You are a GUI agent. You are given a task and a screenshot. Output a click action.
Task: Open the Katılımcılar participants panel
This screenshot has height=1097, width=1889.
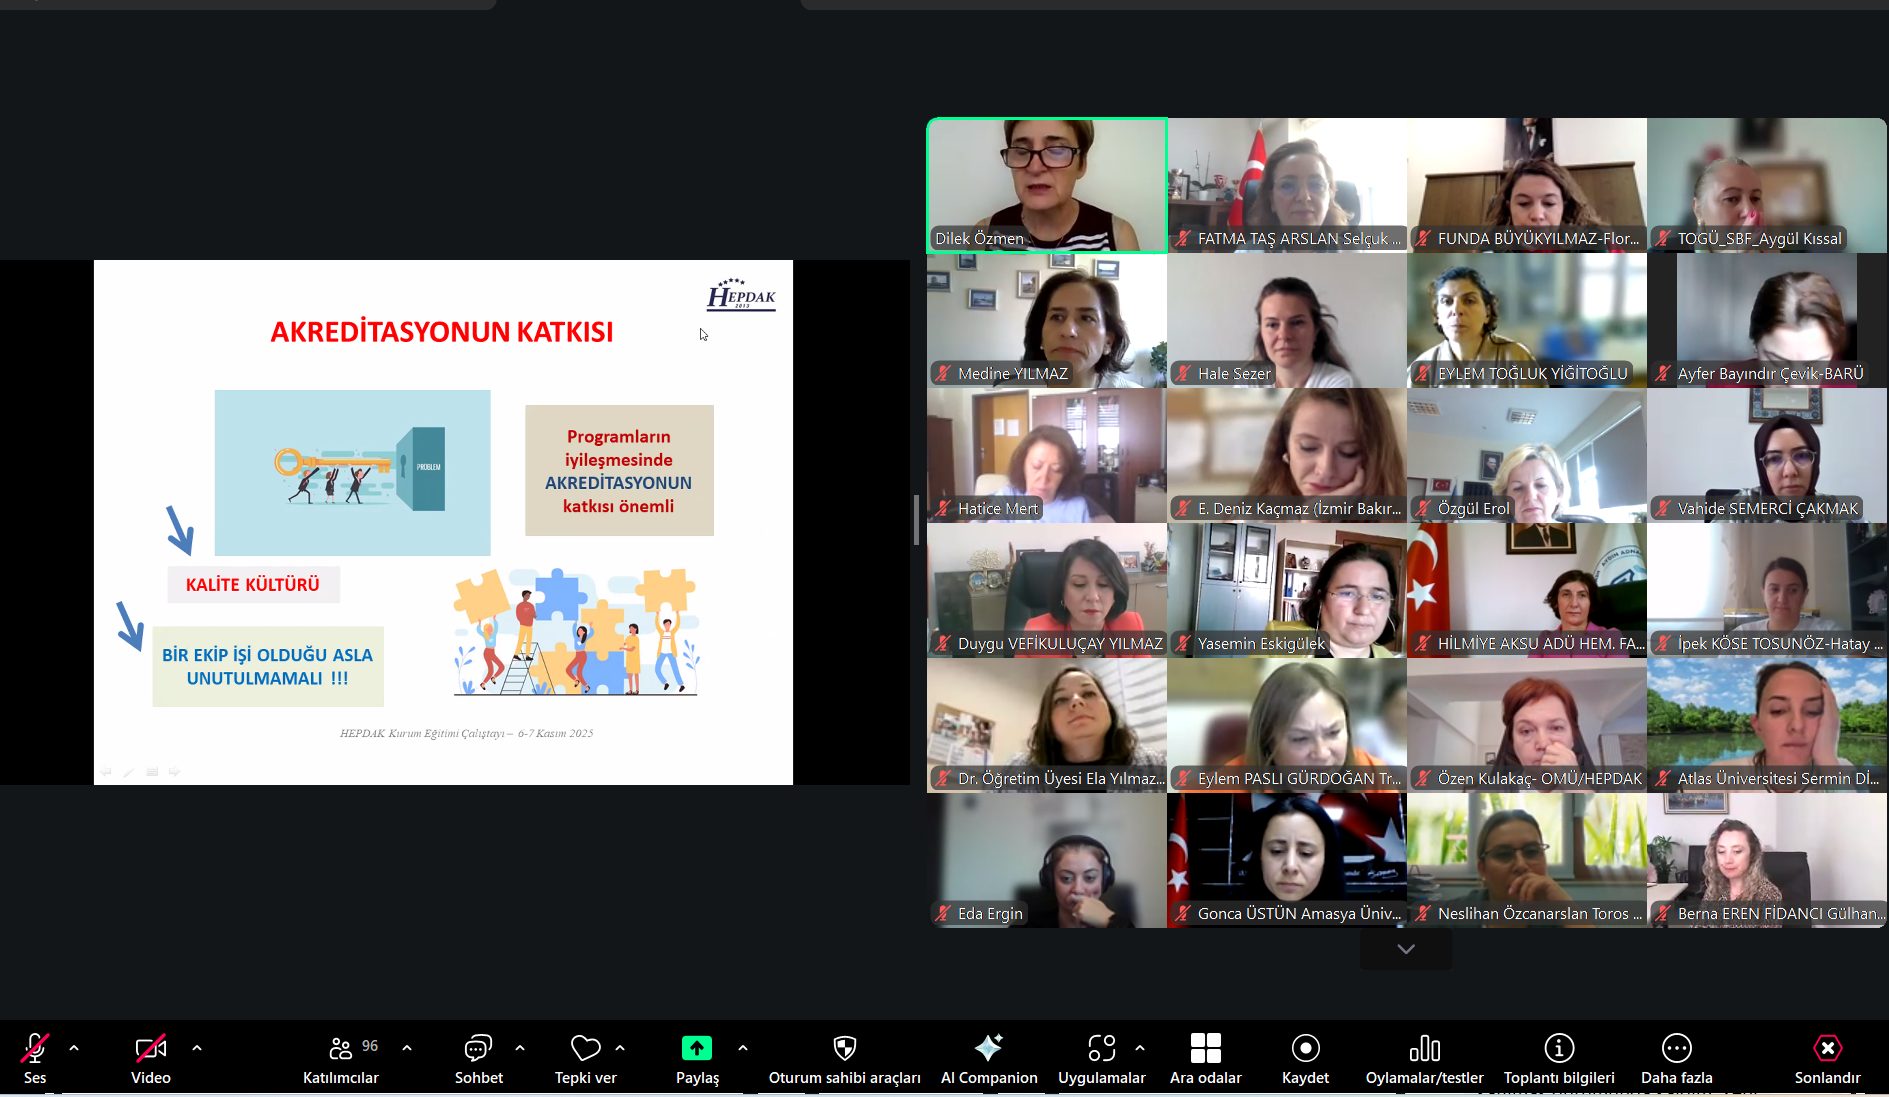(x=340, y=1059)
